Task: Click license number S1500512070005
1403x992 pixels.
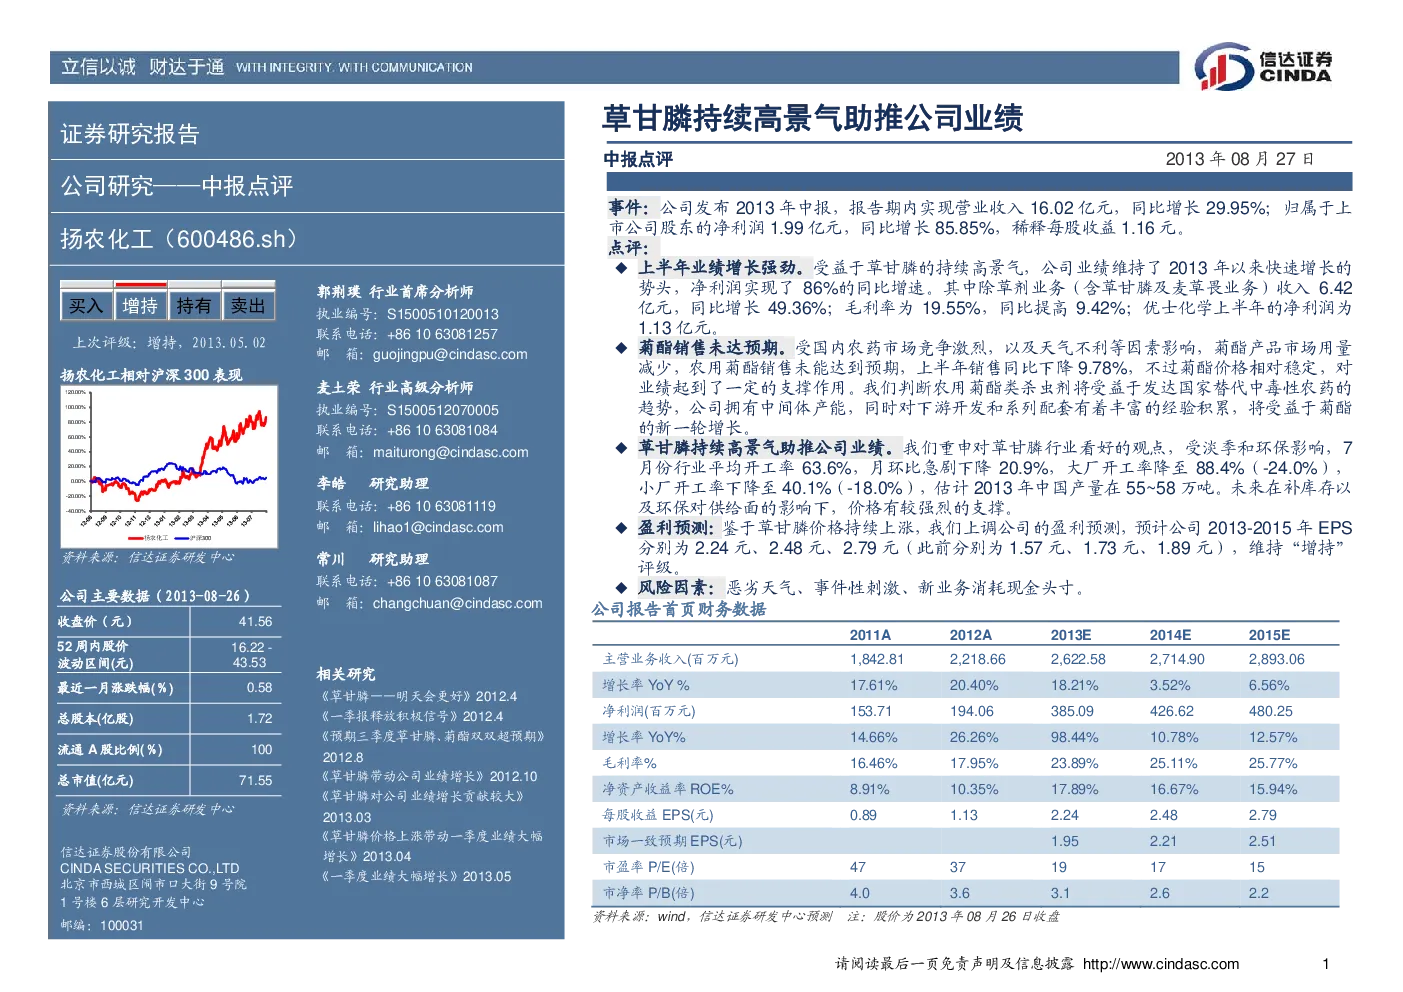Action: click(x=443, y=410)
